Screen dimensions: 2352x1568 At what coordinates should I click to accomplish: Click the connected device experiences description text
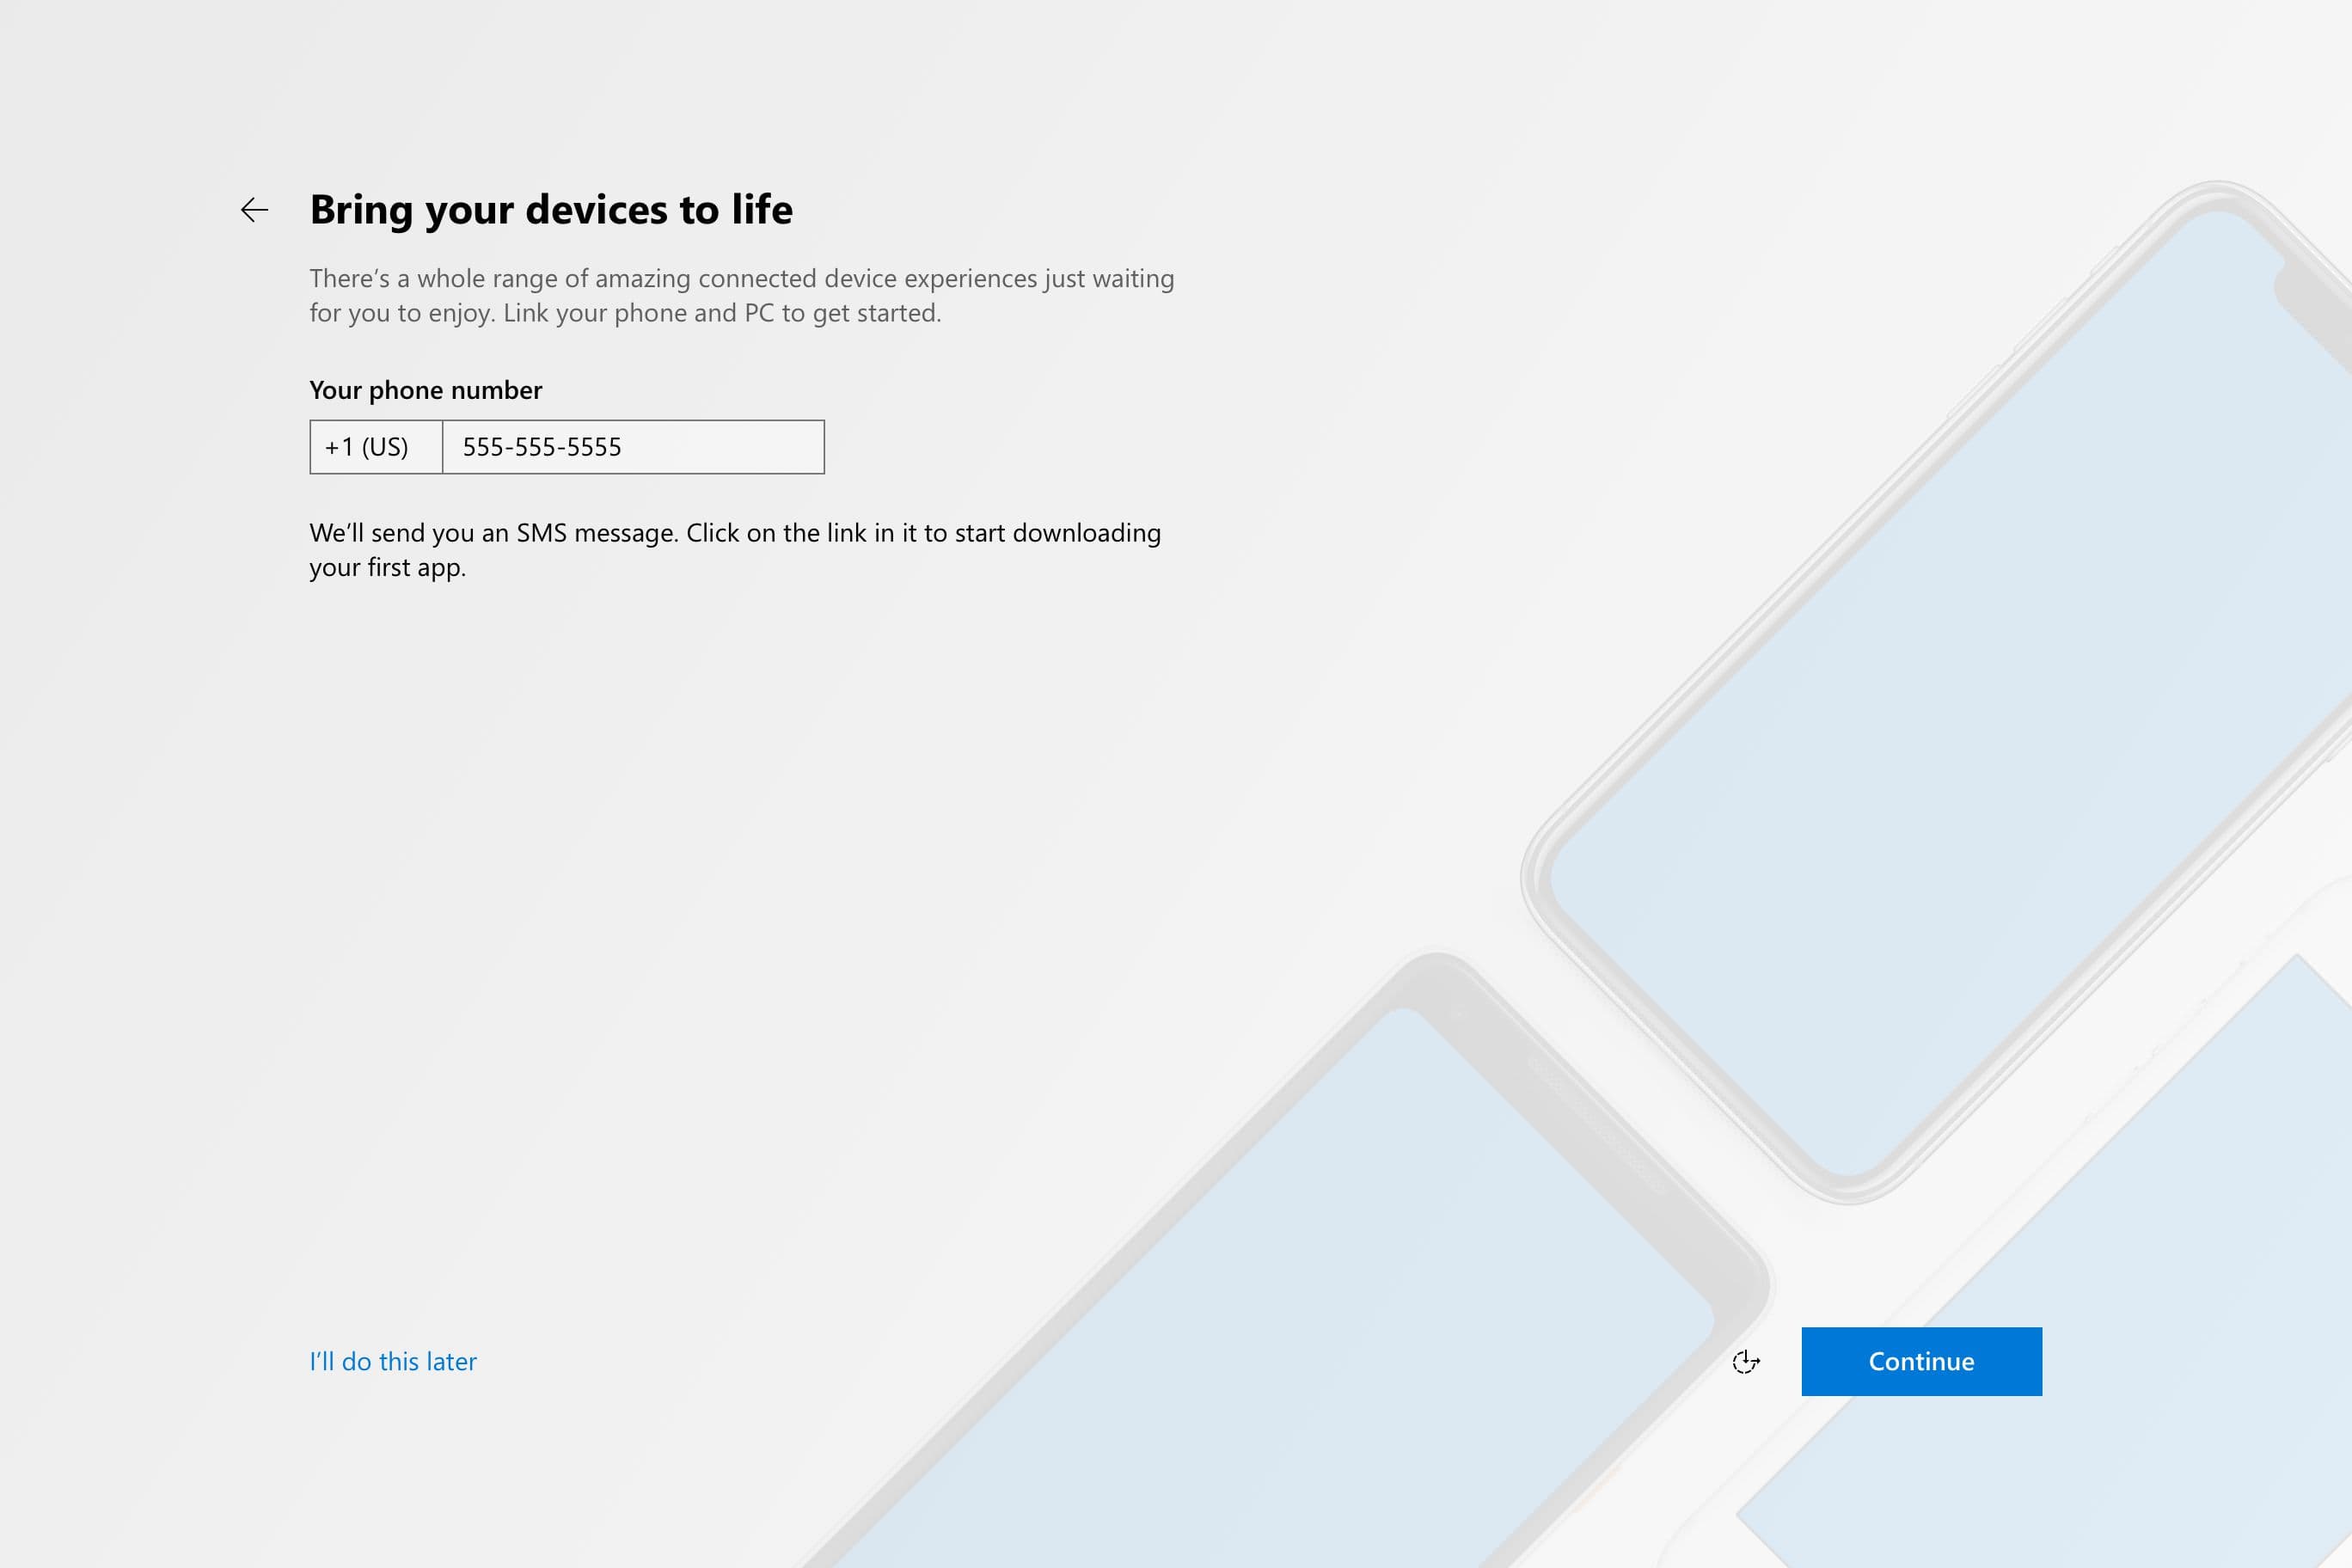click(741, 279)
